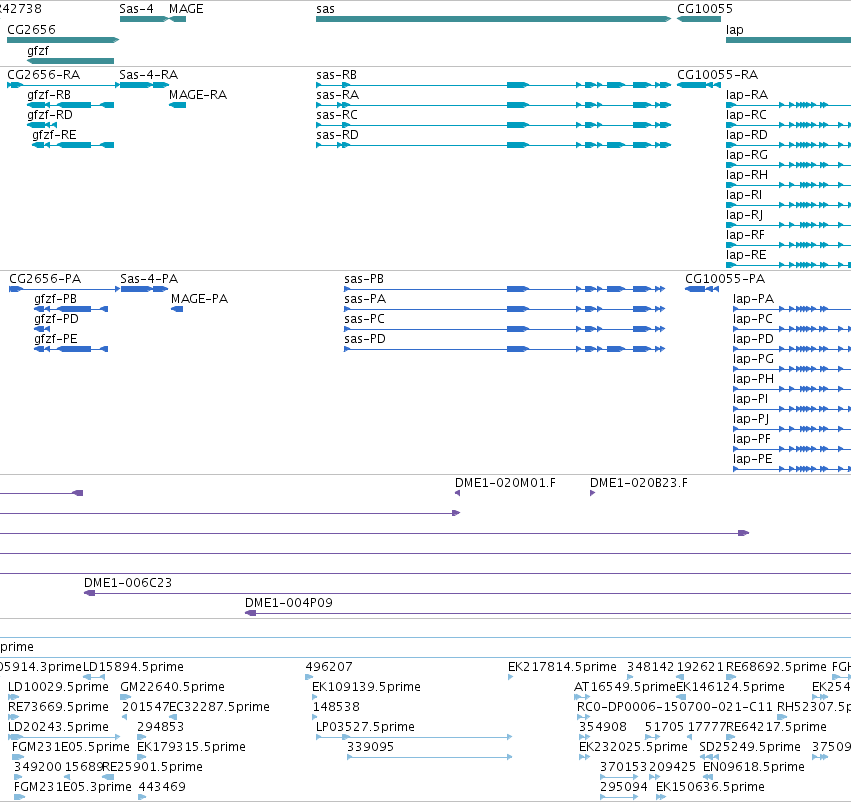Select protein sas-PC
The image size is (851, 802).
pos(504,329)
